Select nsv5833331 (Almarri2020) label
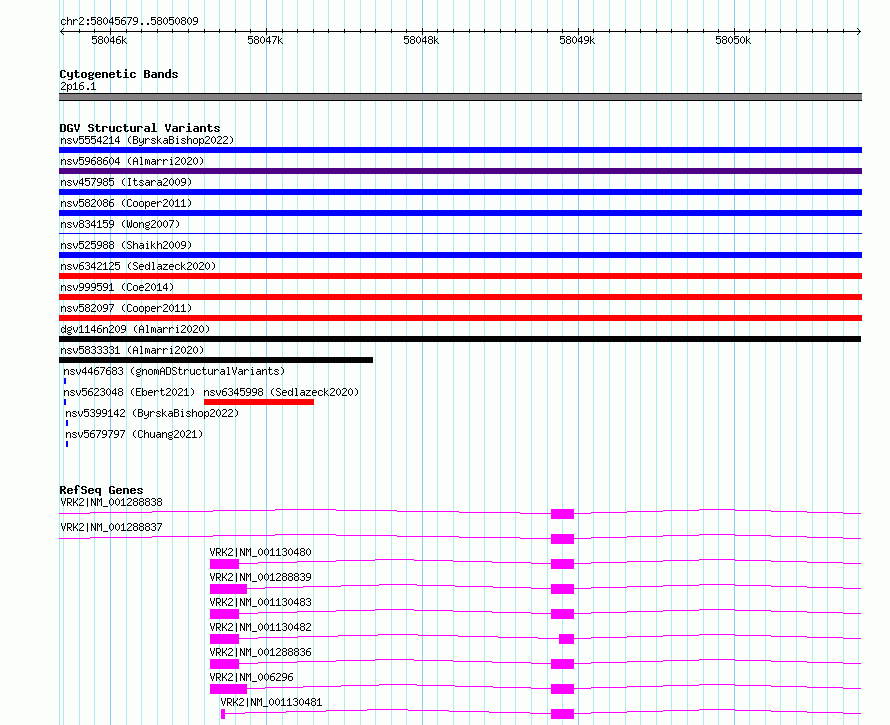The width and height of the screenshot is (890, 725). click(132, 350)
